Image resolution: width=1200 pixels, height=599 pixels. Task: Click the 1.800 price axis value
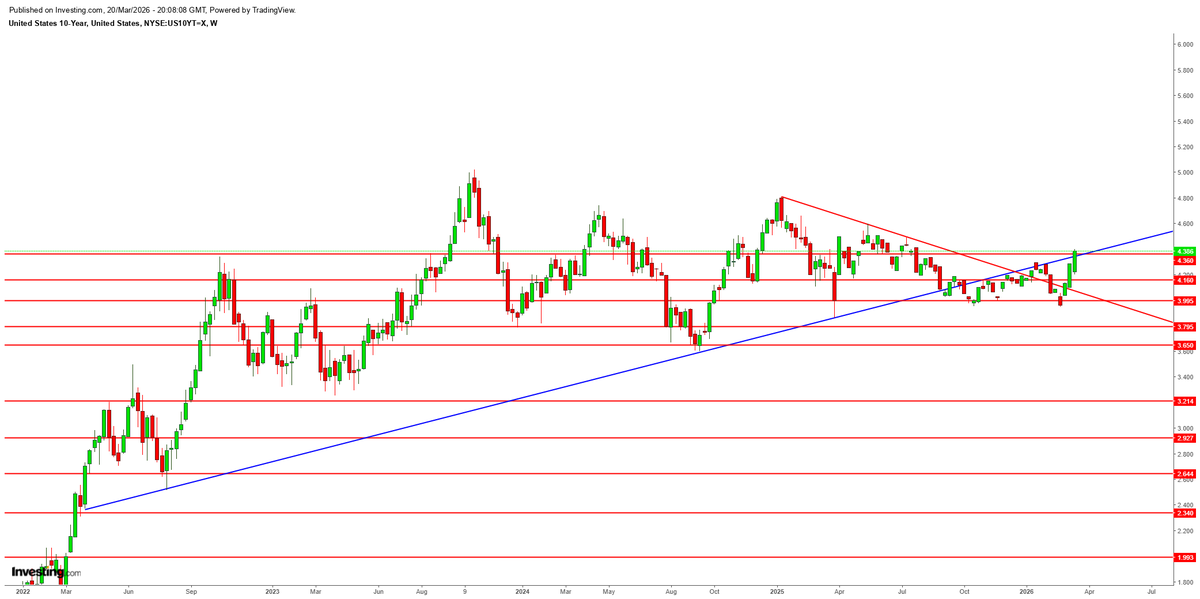click(1185, 582)
